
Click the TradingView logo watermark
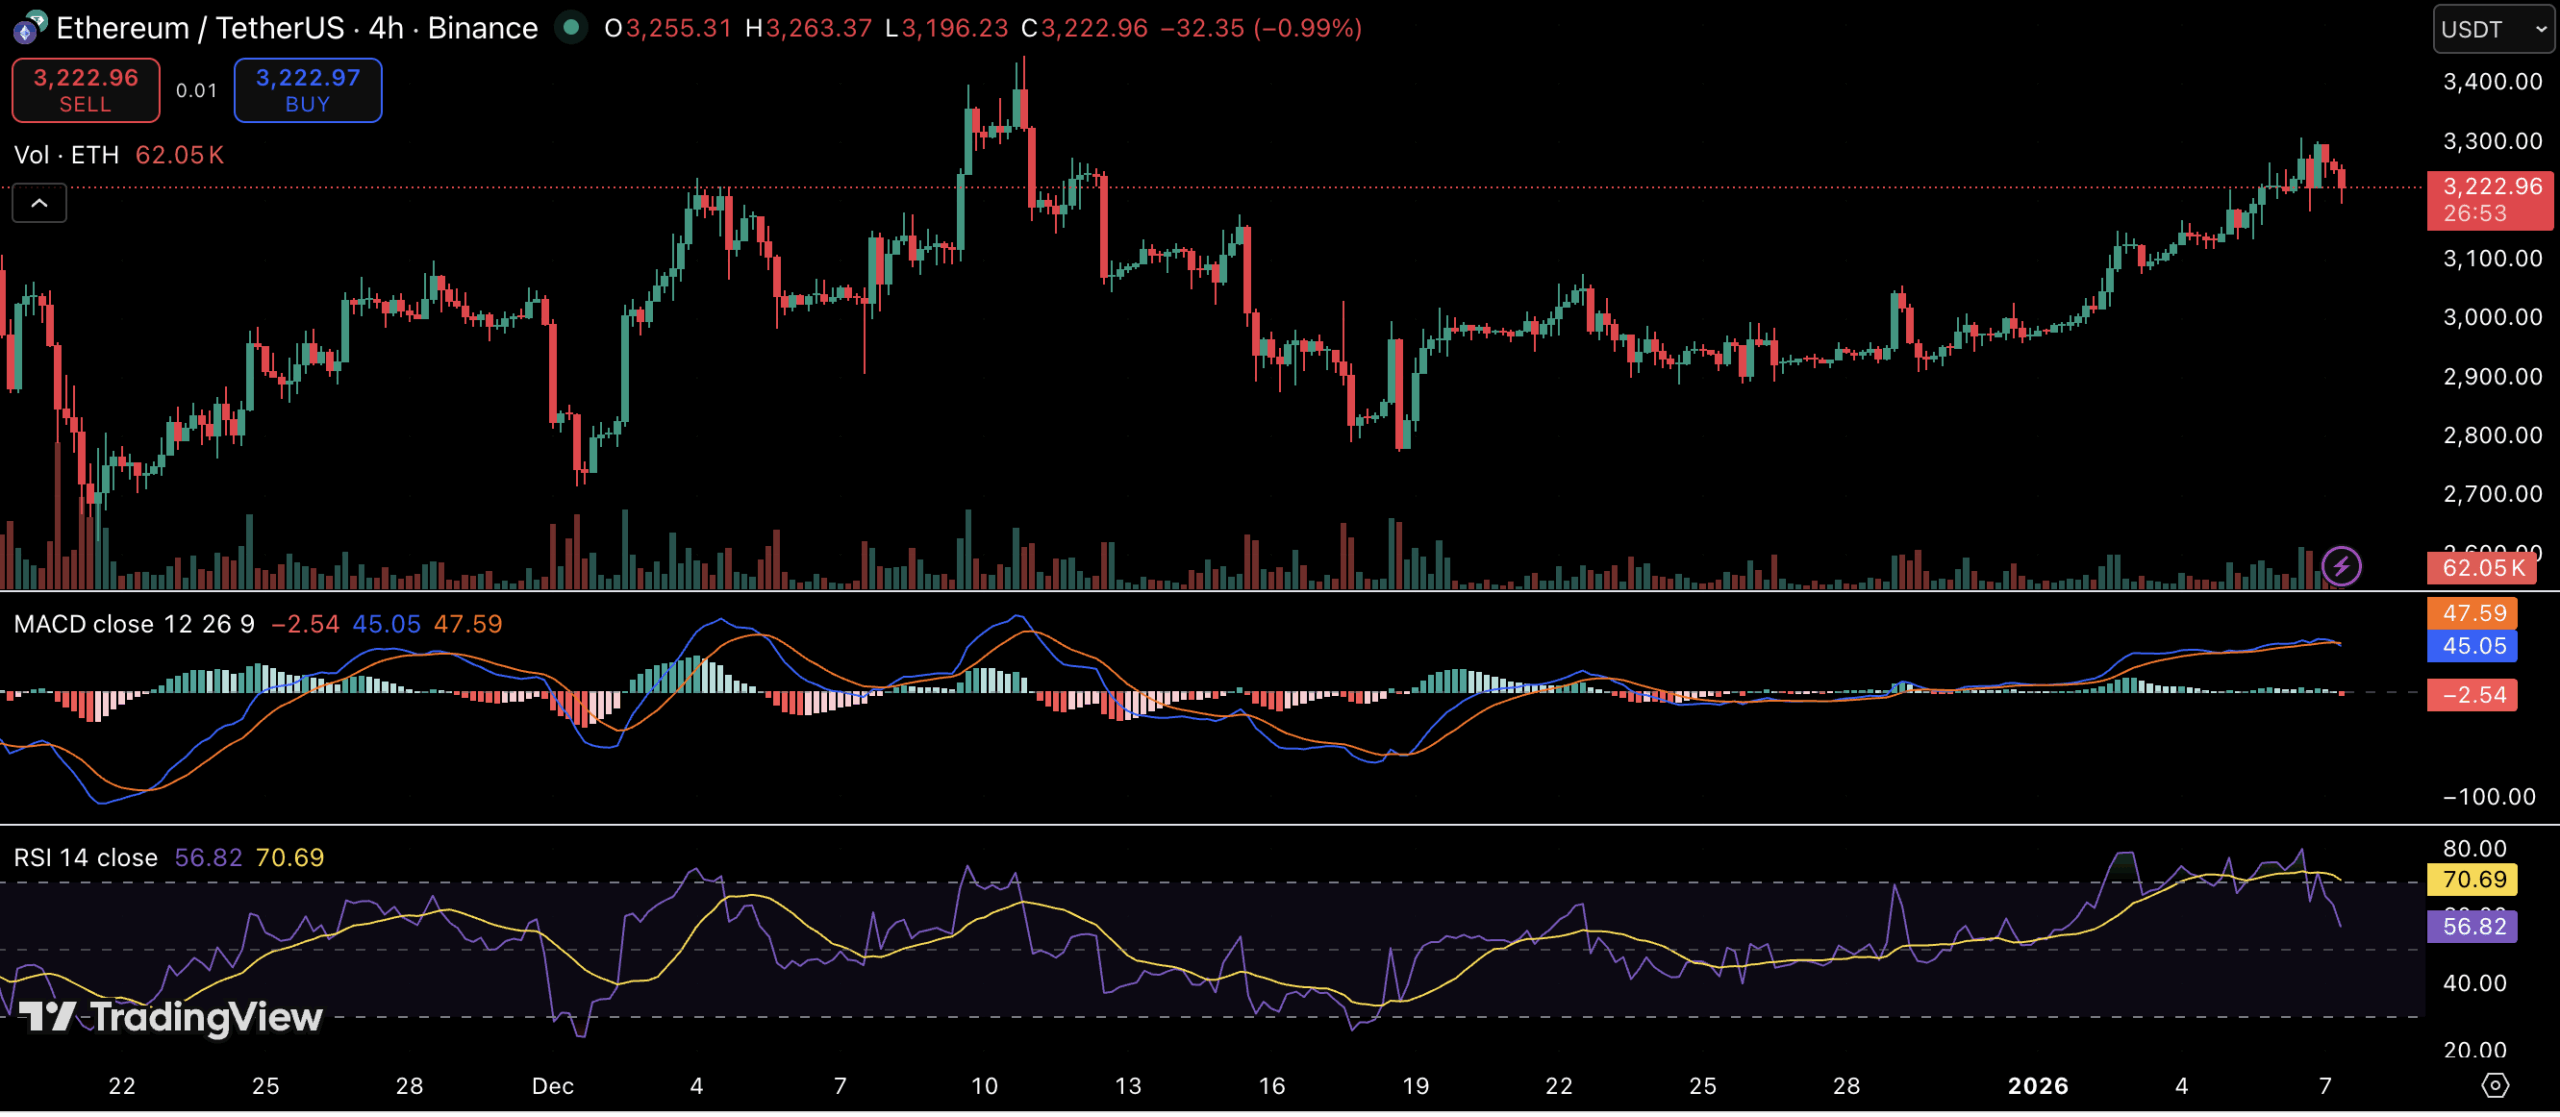pos(171,1018)
